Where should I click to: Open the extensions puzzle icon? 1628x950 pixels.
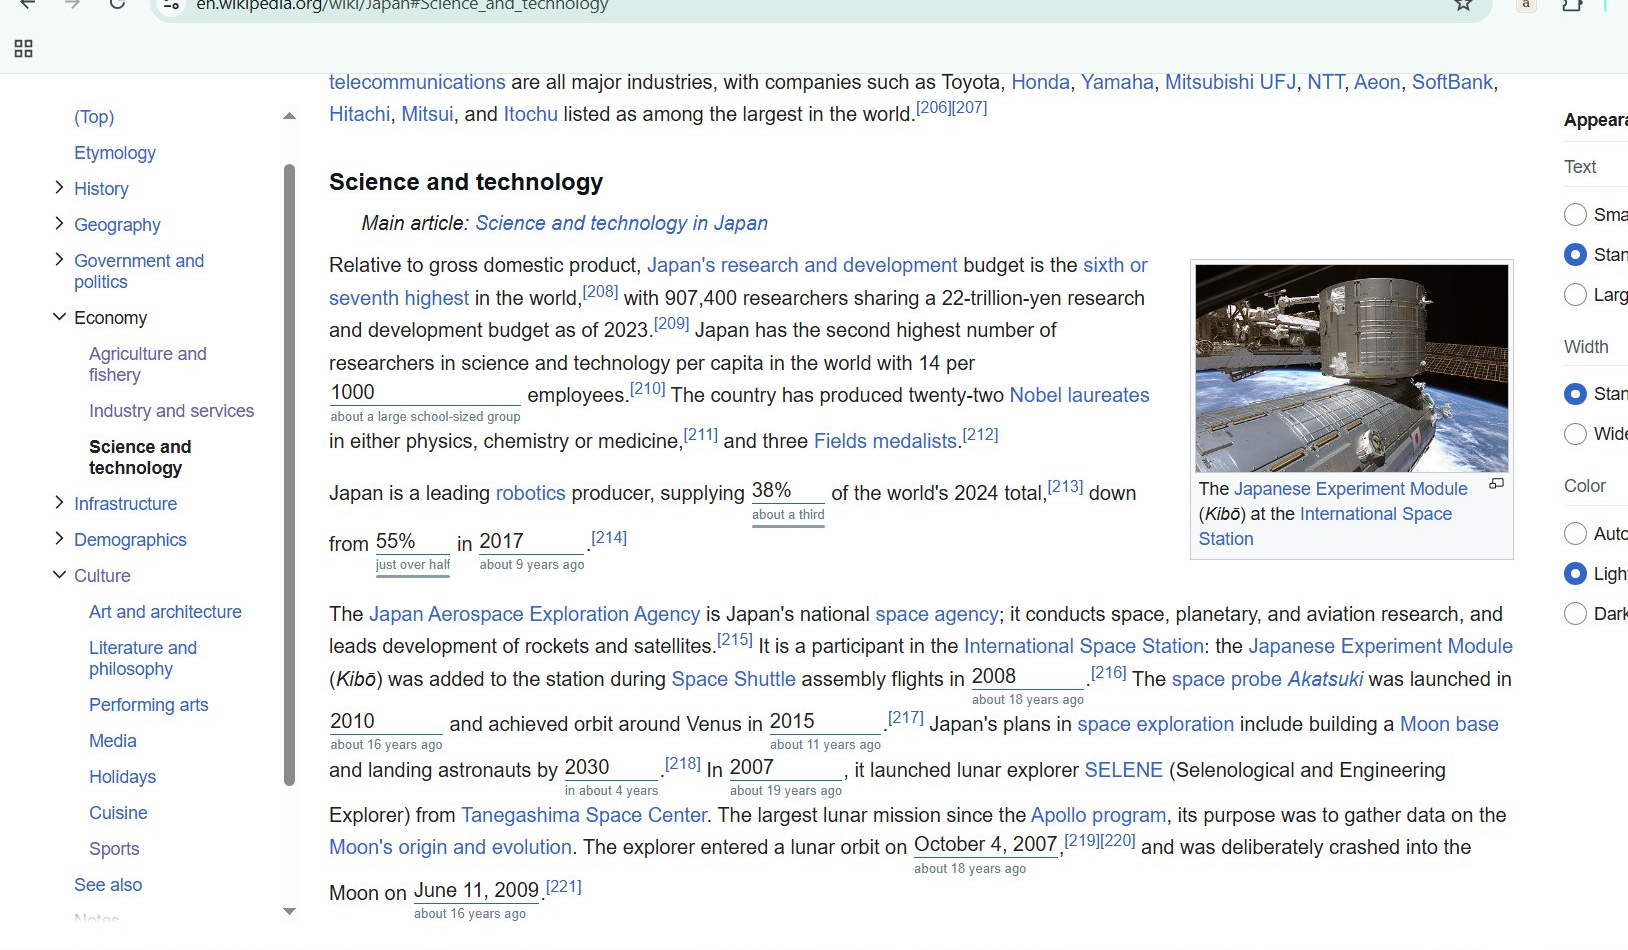(1572, 4)
